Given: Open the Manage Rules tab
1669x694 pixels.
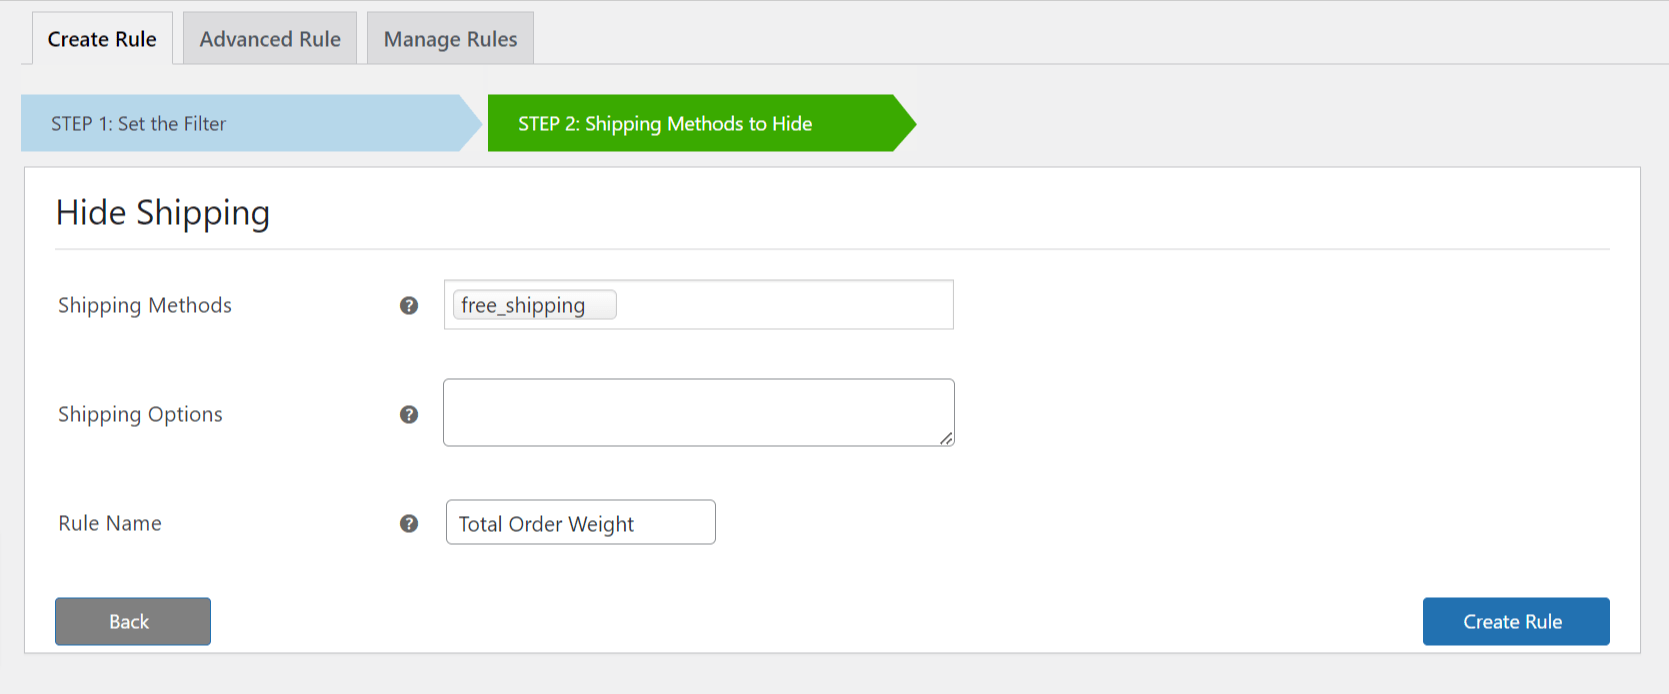Looking at the screenshot, I should (450, 38).
